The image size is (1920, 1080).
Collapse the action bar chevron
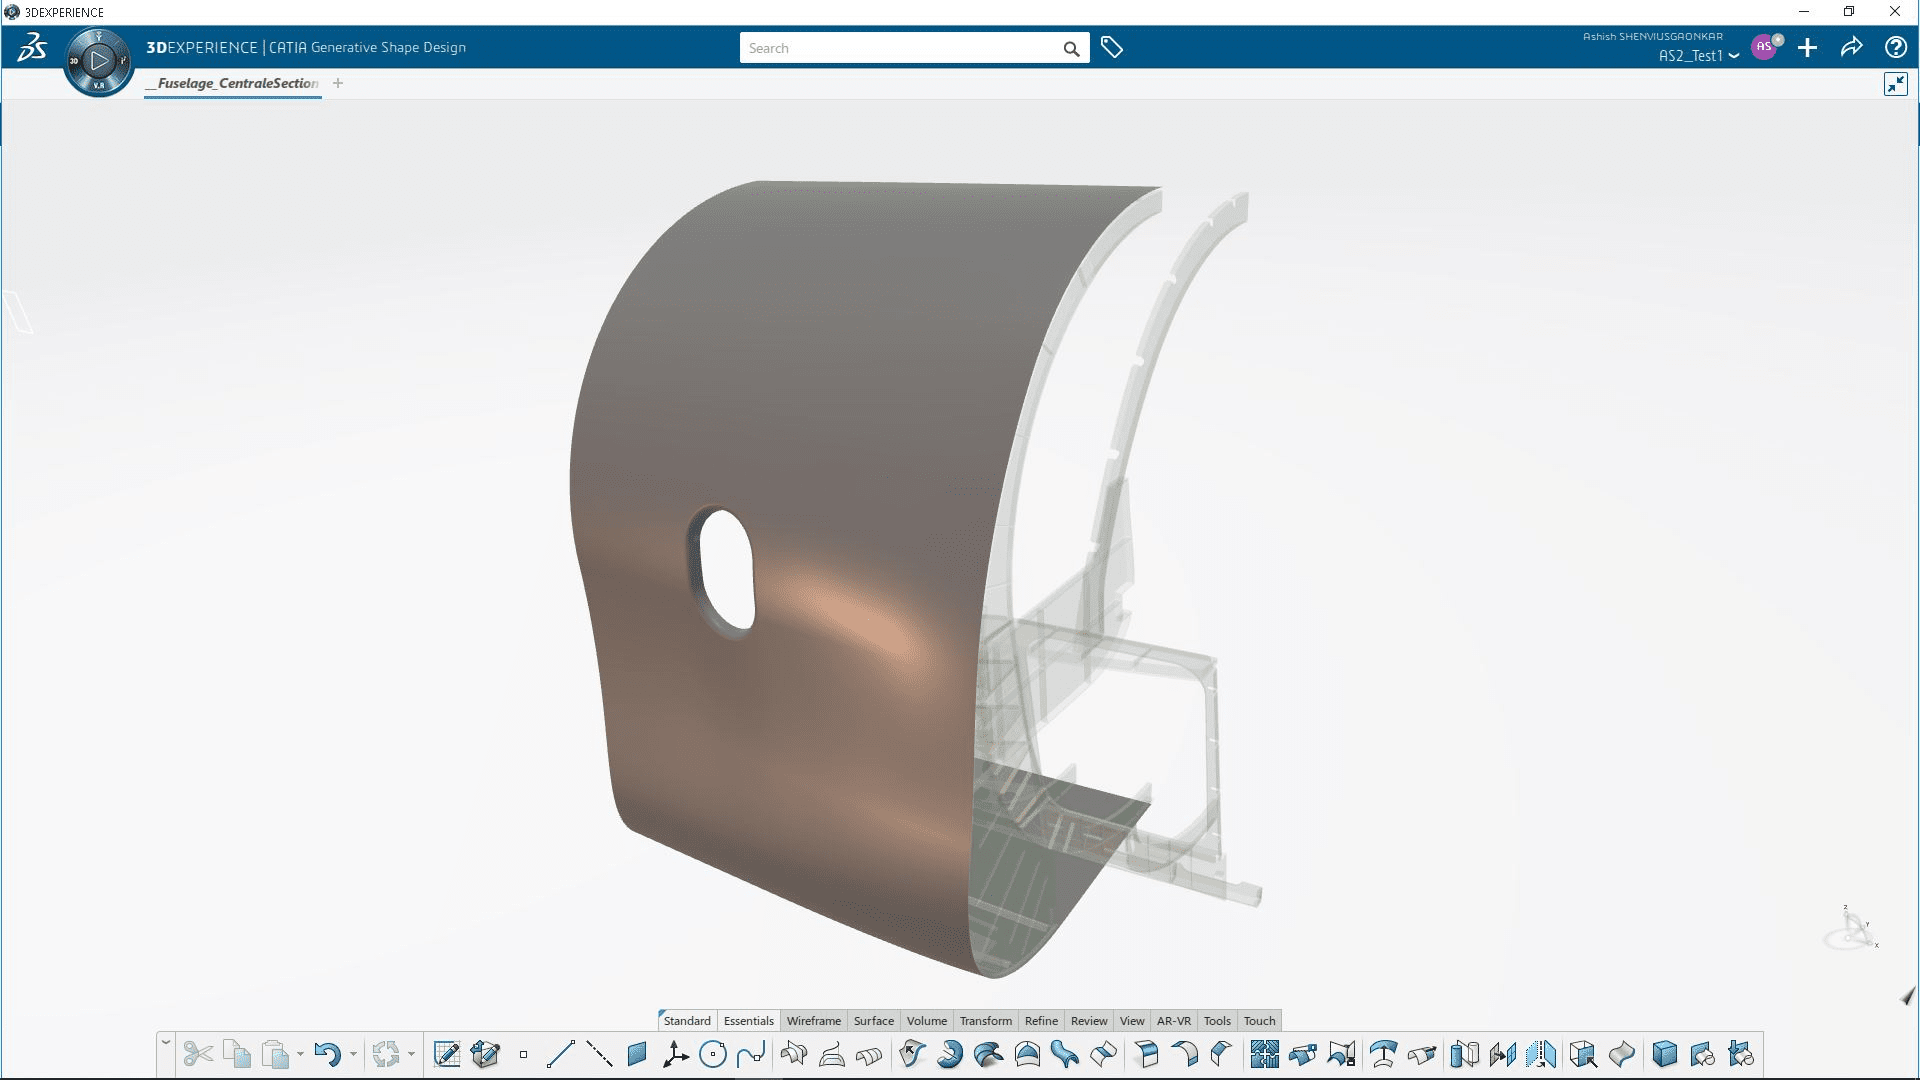pyautogui.click(x=165, y=1043)
